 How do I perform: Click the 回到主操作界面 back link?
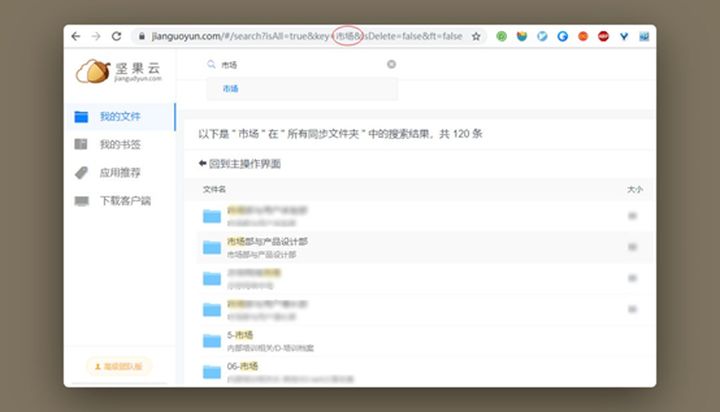[240, 163]
